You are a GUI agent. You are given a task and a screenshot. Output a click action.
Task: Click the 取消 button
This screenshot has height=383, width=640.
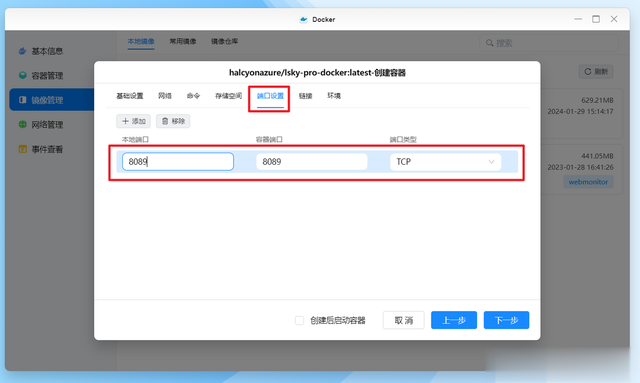(x=404, y=320)
